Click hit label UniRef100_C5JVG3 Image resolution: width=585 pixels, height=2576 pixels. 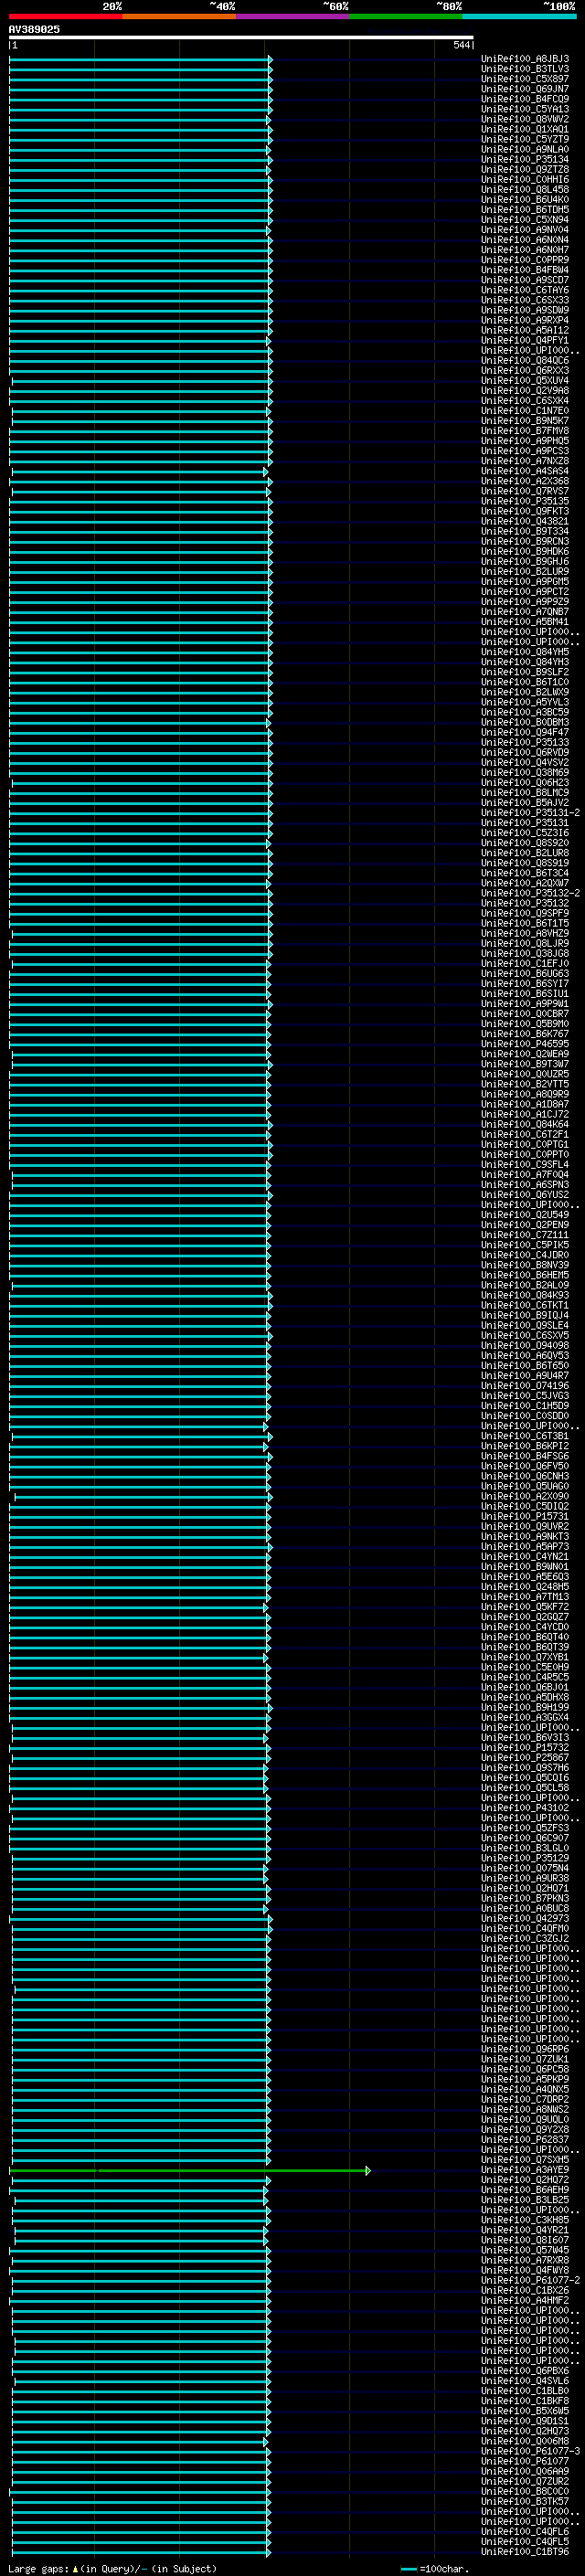pos(524,1396)
